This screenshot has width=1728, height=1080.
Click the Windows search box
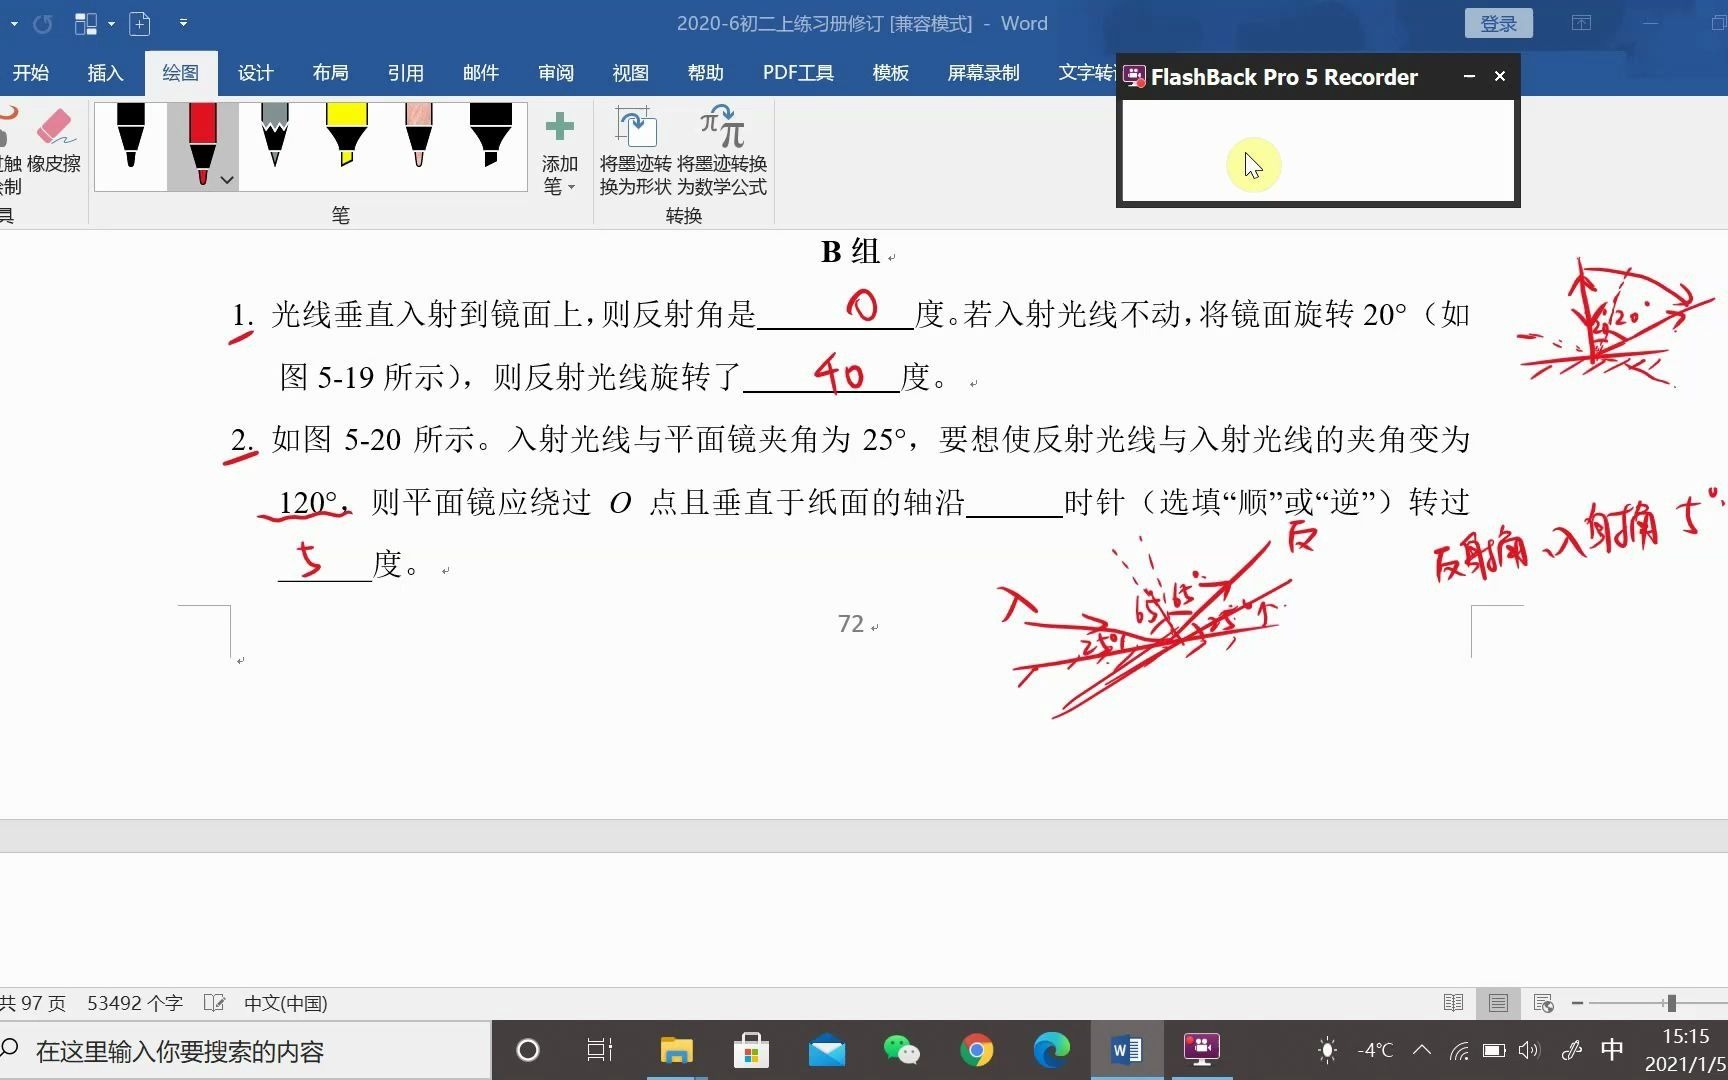(245, 1051)
